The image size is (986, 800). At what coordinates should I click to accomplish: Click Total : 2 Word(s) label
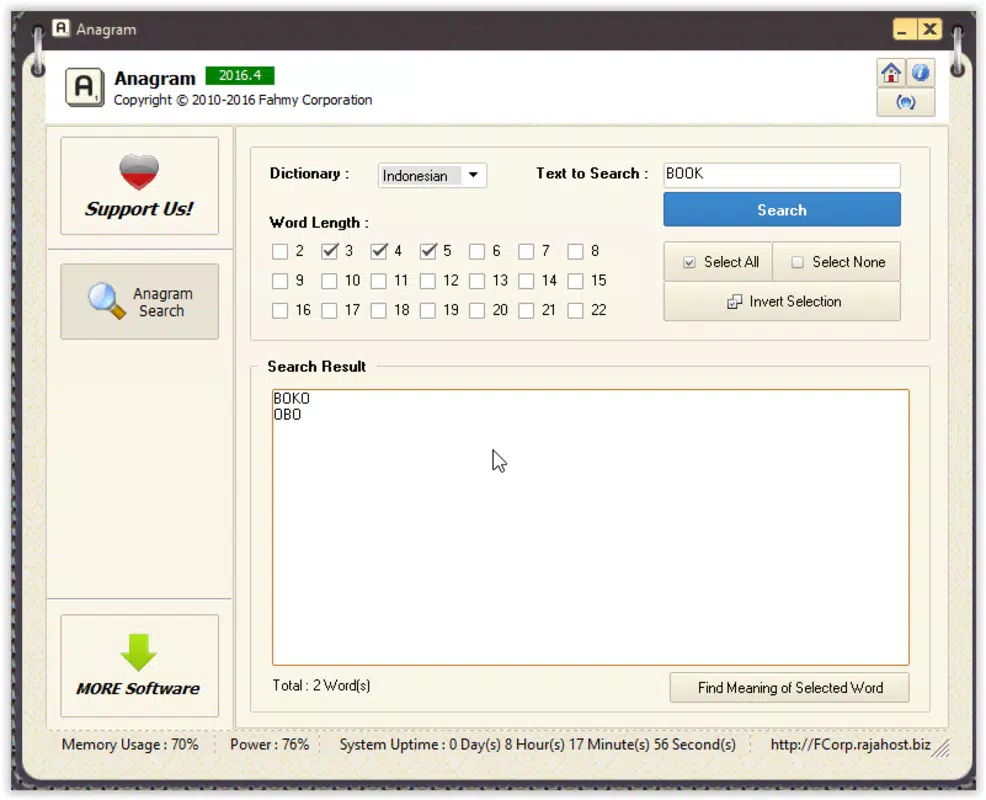[321, 686]
